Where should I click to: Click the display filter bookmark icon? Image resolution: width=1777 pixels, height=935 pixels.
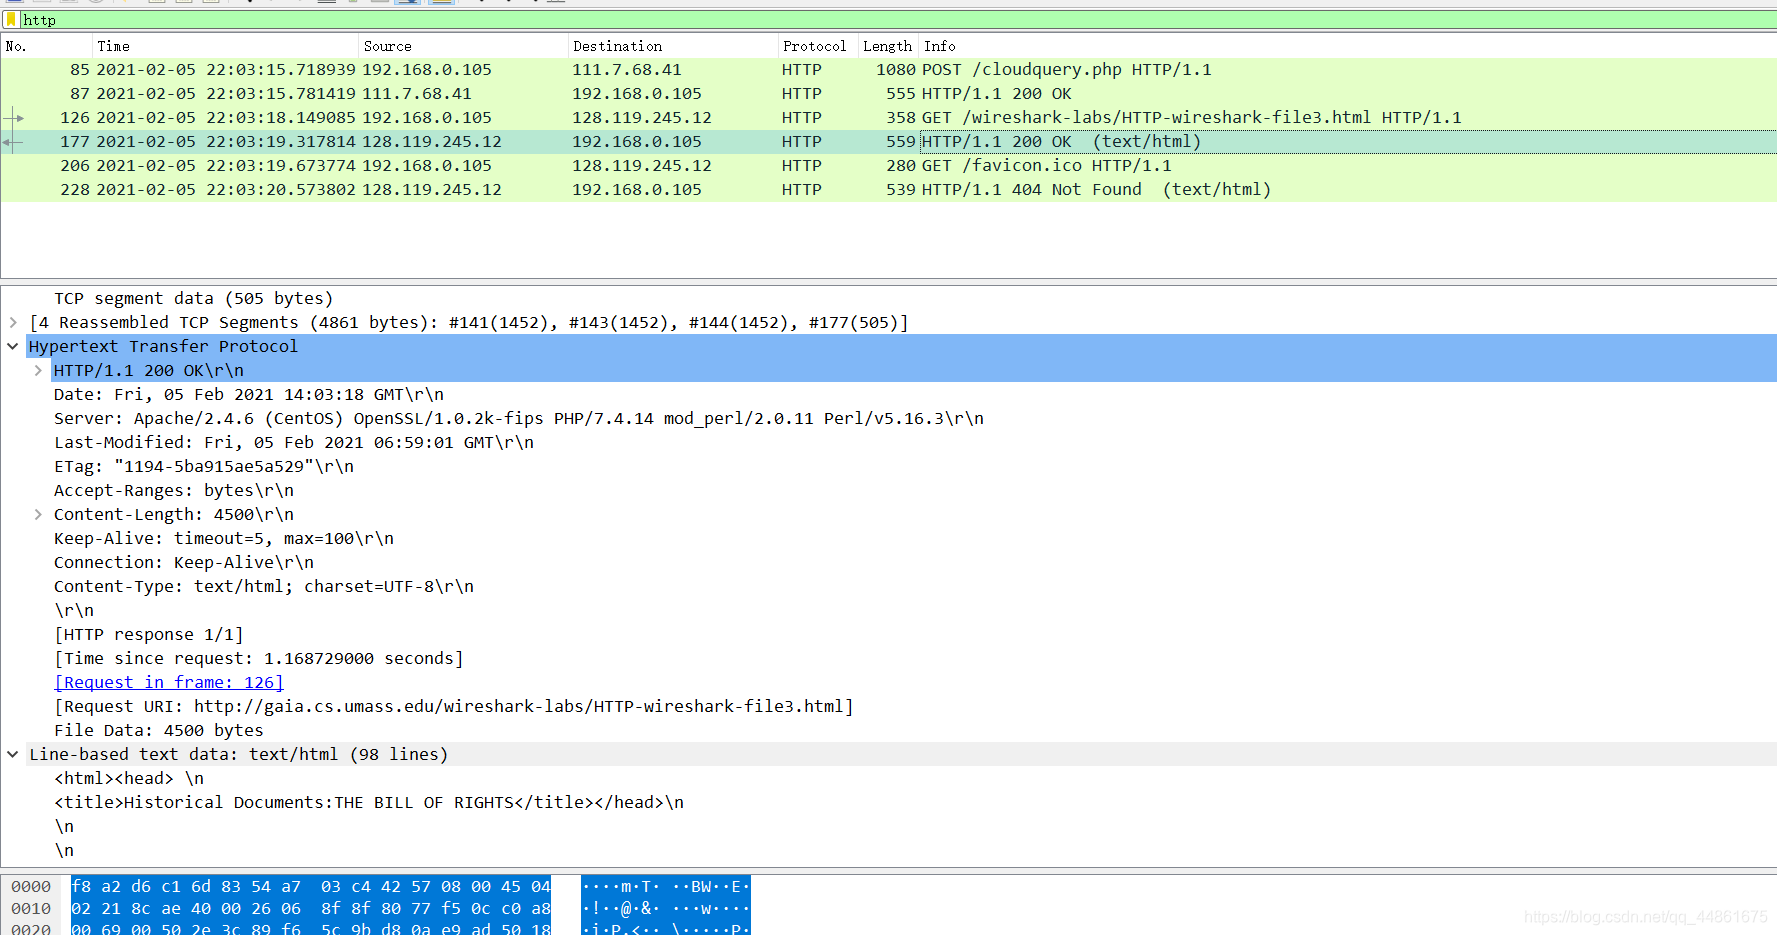click(11, 20)
